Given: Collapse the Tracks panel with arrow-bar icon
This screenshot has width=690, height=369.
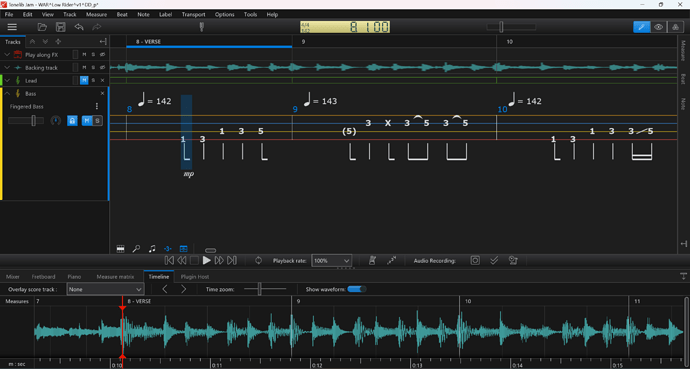Looking at the screenshot, I should [103, 42].
